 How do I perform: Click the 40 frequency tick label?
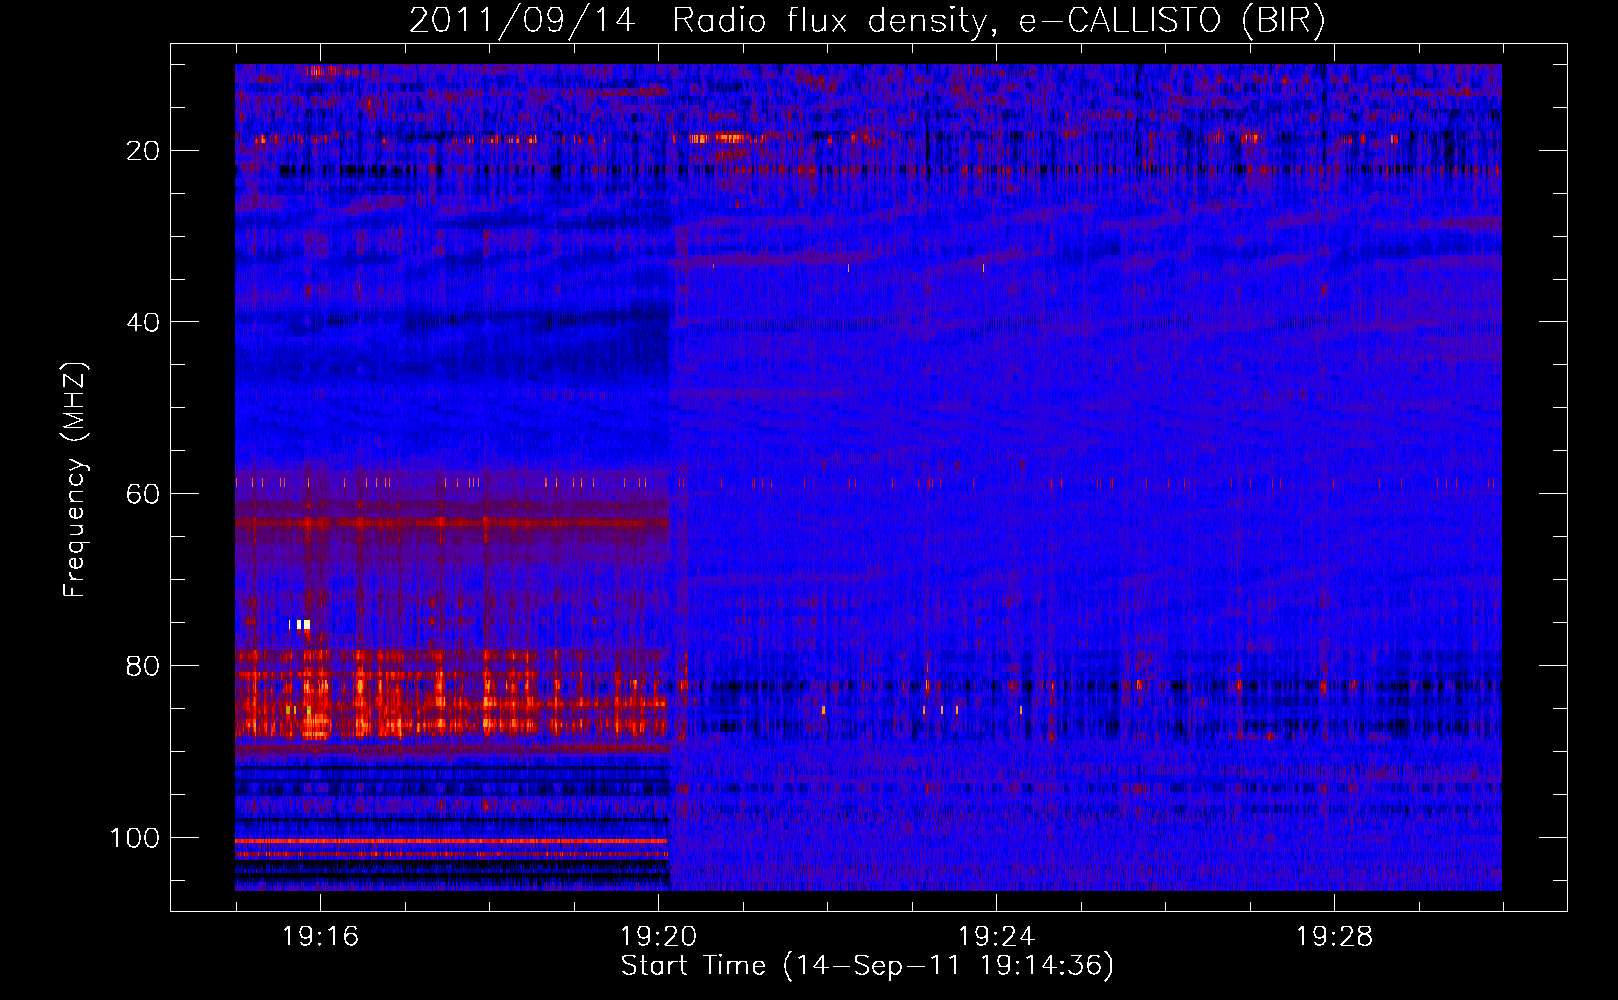pyautogui.click(x=144, y=322)
